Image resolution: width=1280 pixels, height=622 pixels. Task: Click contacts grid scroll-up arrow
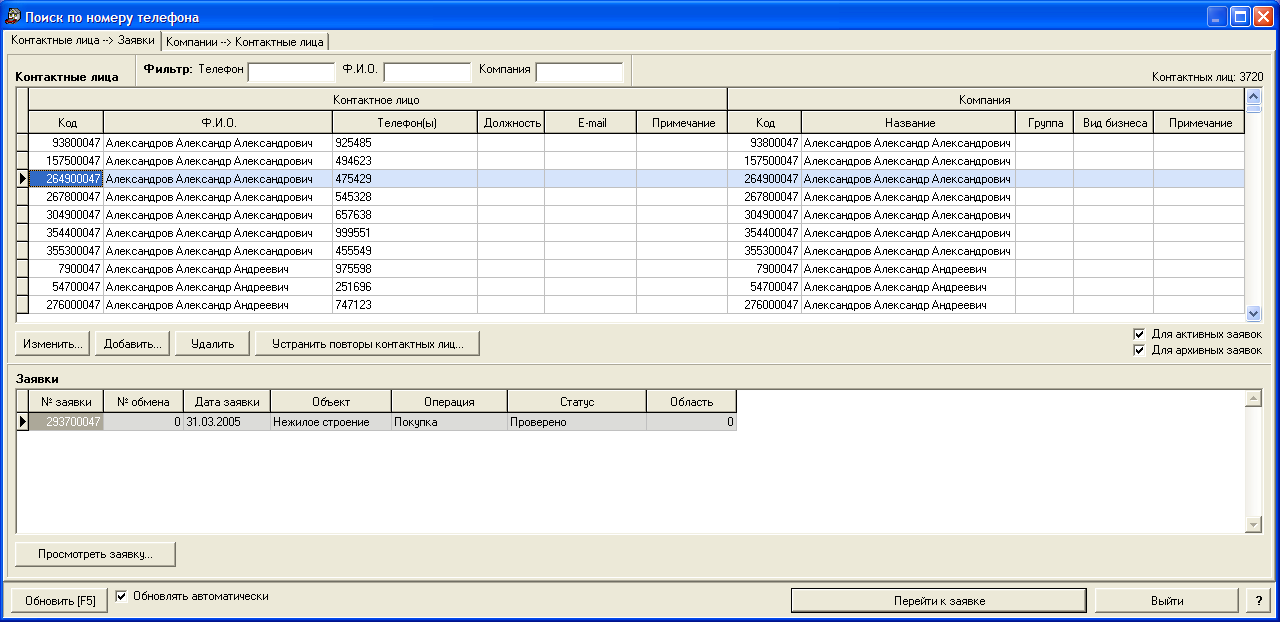tap(1254, 96)
